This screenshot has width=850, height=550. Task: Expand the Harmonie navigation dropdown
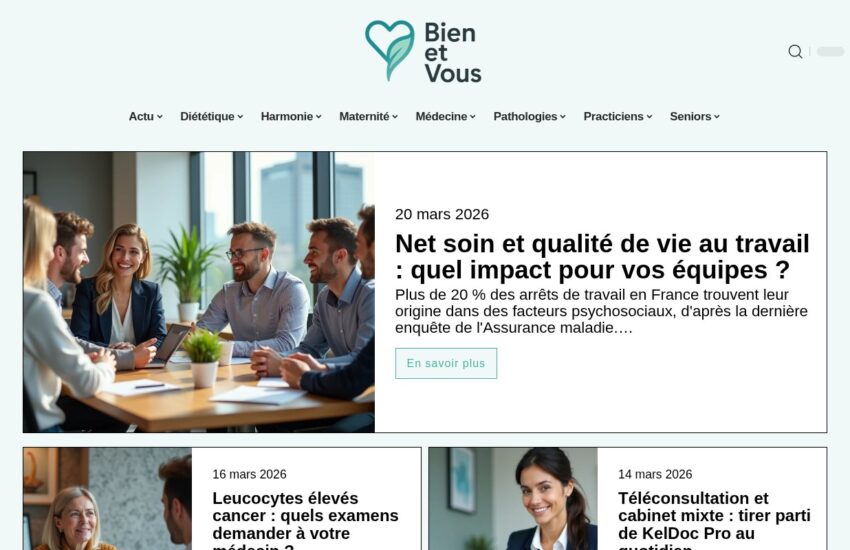pos(291,117)
